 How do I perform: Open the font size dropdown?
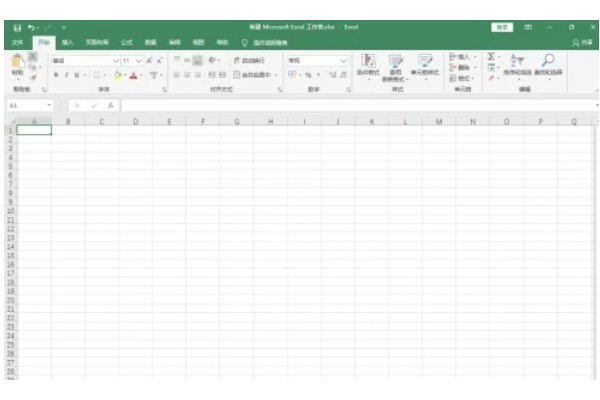[139, 61]
